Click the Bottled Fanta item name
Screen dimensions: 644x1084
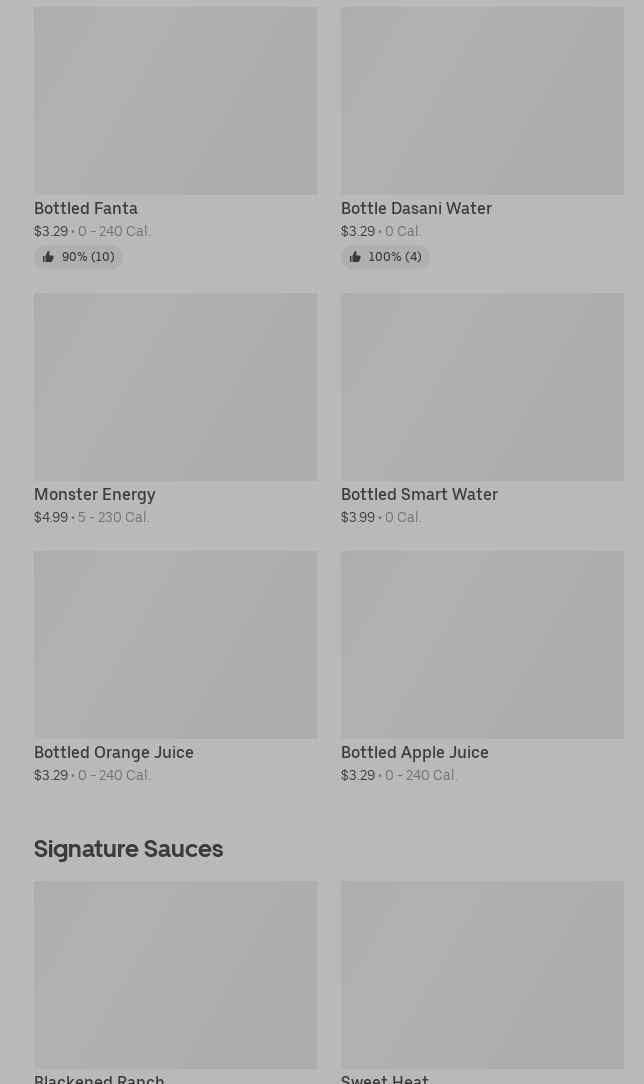pos(86,208)
